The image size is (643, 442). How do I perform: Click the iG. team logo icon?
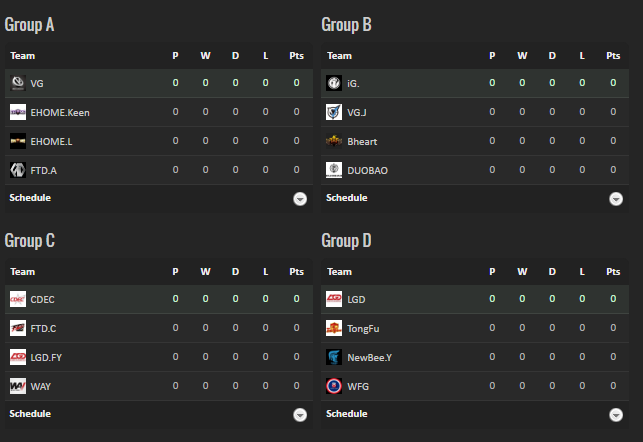click(334, 83)
